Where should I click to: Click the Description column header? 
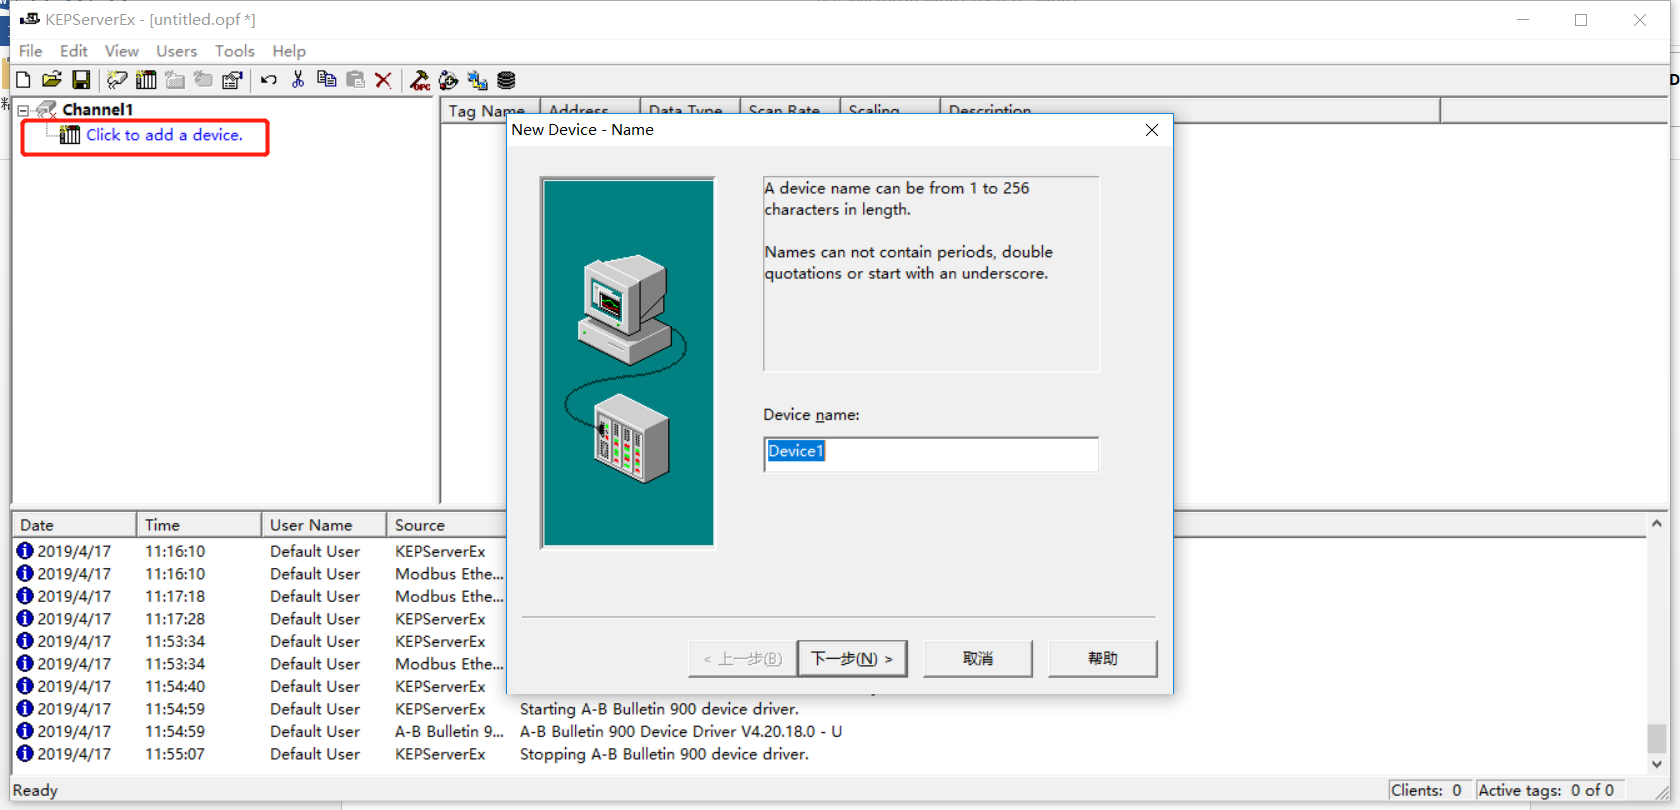click(1190, 110)
